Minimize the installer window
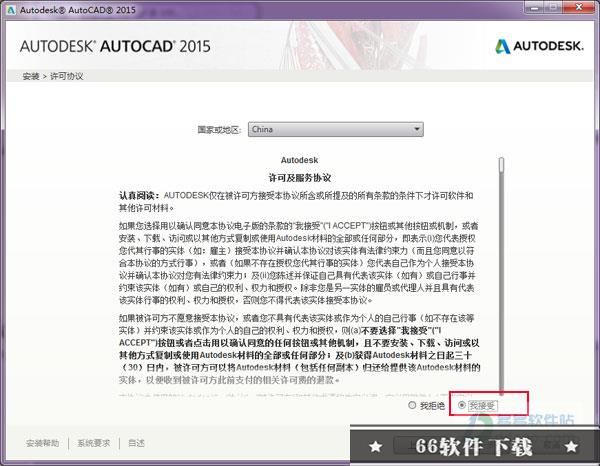Viewport: 600px width, 466px height. point(535,7)
